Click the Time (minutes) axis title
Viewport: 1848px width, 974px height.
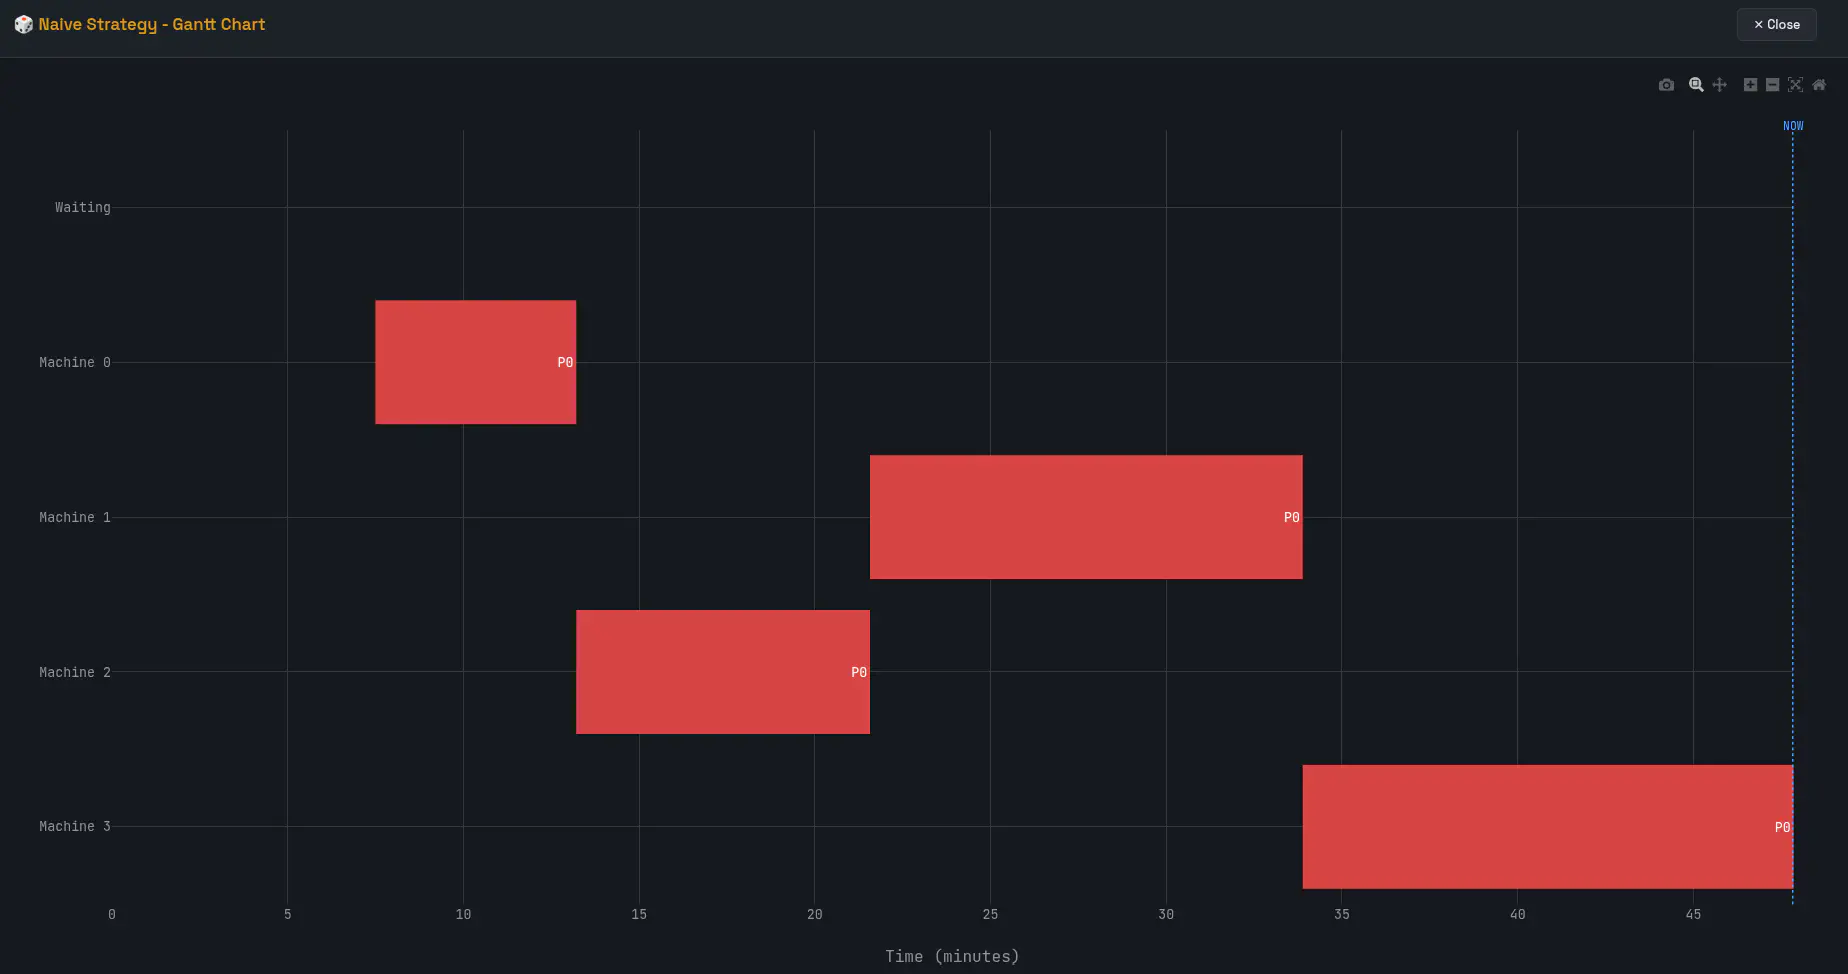(x=952, y=956)
